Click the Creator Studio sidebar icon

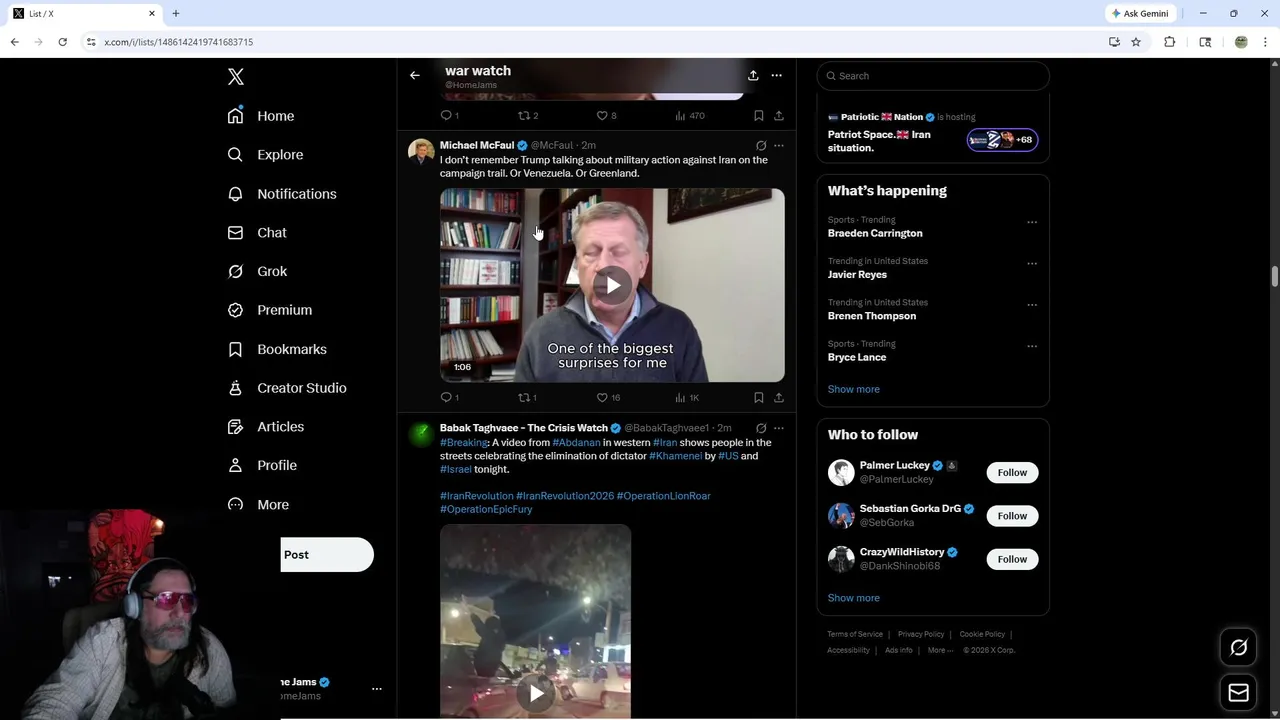pos(236,388)
